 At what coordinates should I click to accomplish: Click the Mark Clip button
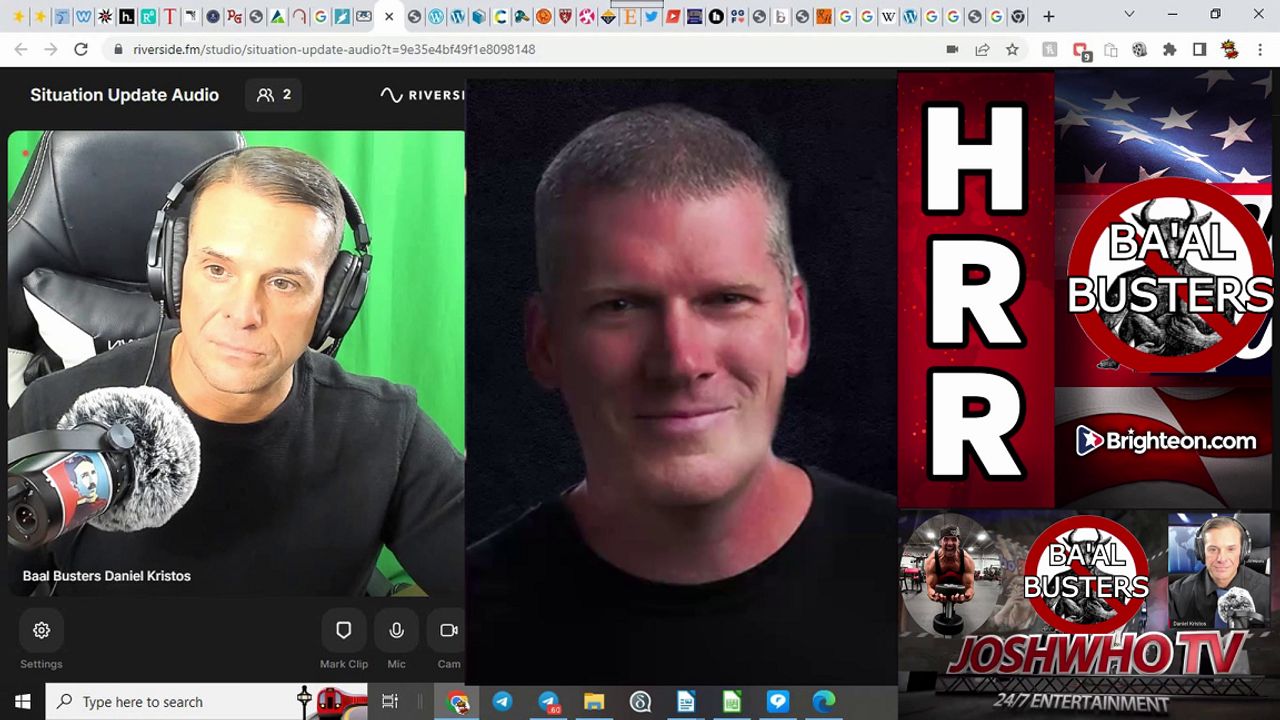pos(343,630)
